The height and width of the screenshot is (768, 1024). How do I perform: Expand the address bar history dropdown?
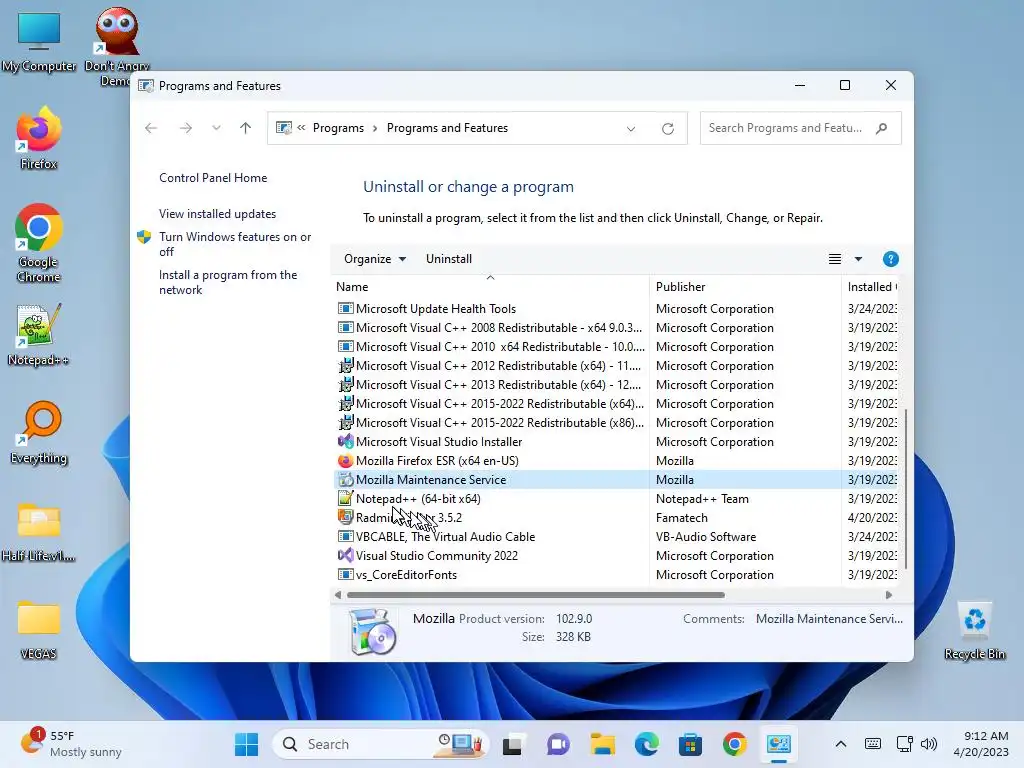631,129
